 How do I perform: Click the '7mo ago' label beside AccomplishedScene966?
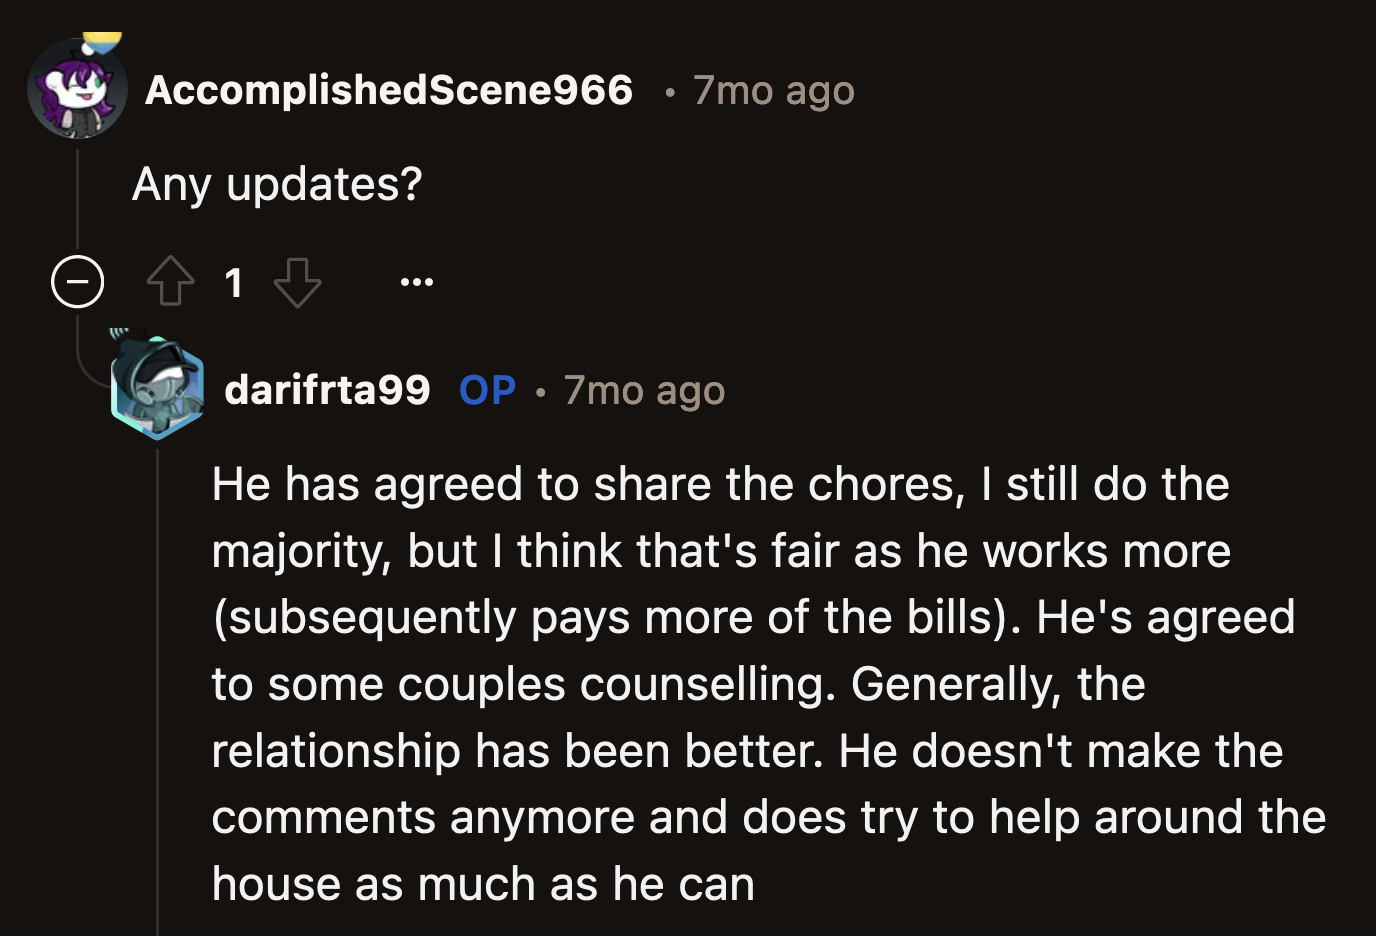coord(773,89)
